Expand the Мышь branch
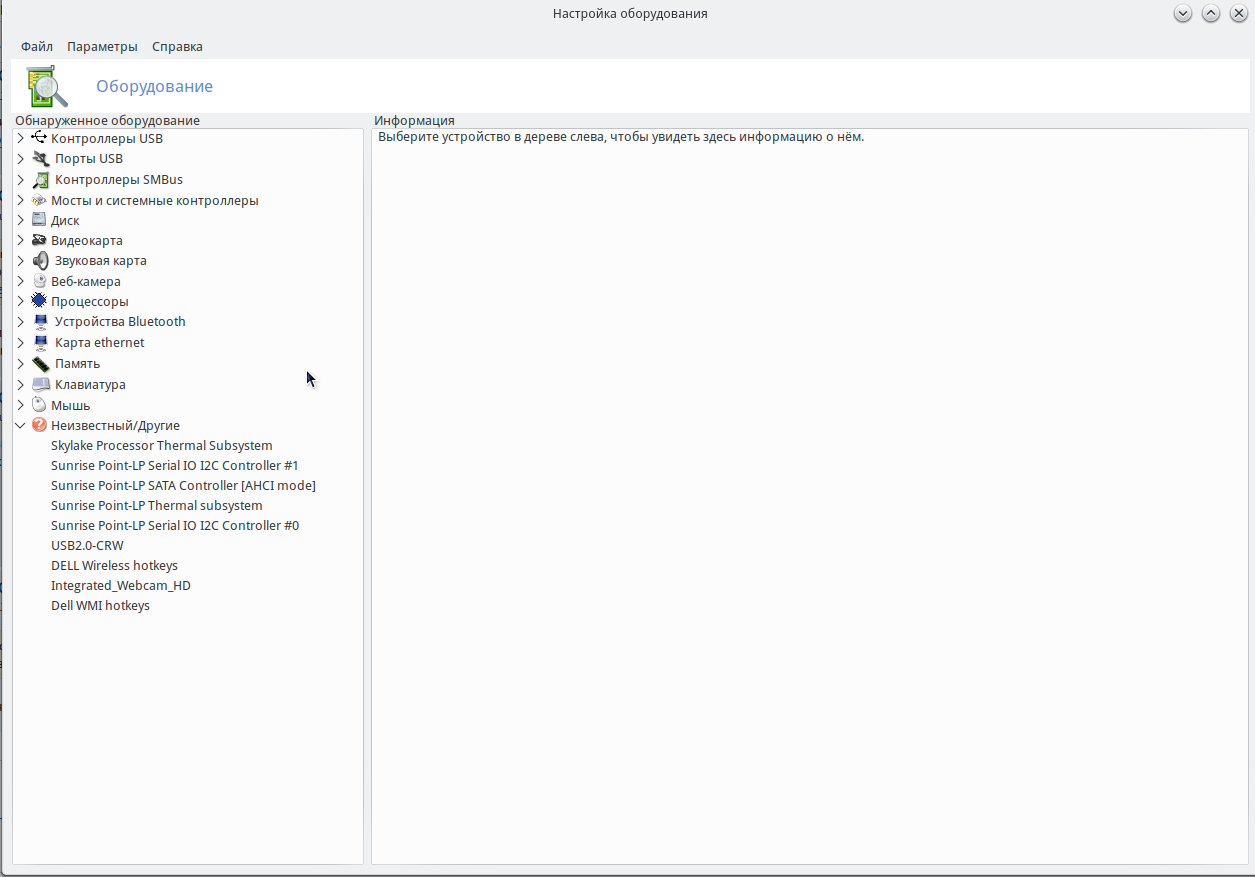Viewport: 1255px width, 877px height. tap(21, 405)
